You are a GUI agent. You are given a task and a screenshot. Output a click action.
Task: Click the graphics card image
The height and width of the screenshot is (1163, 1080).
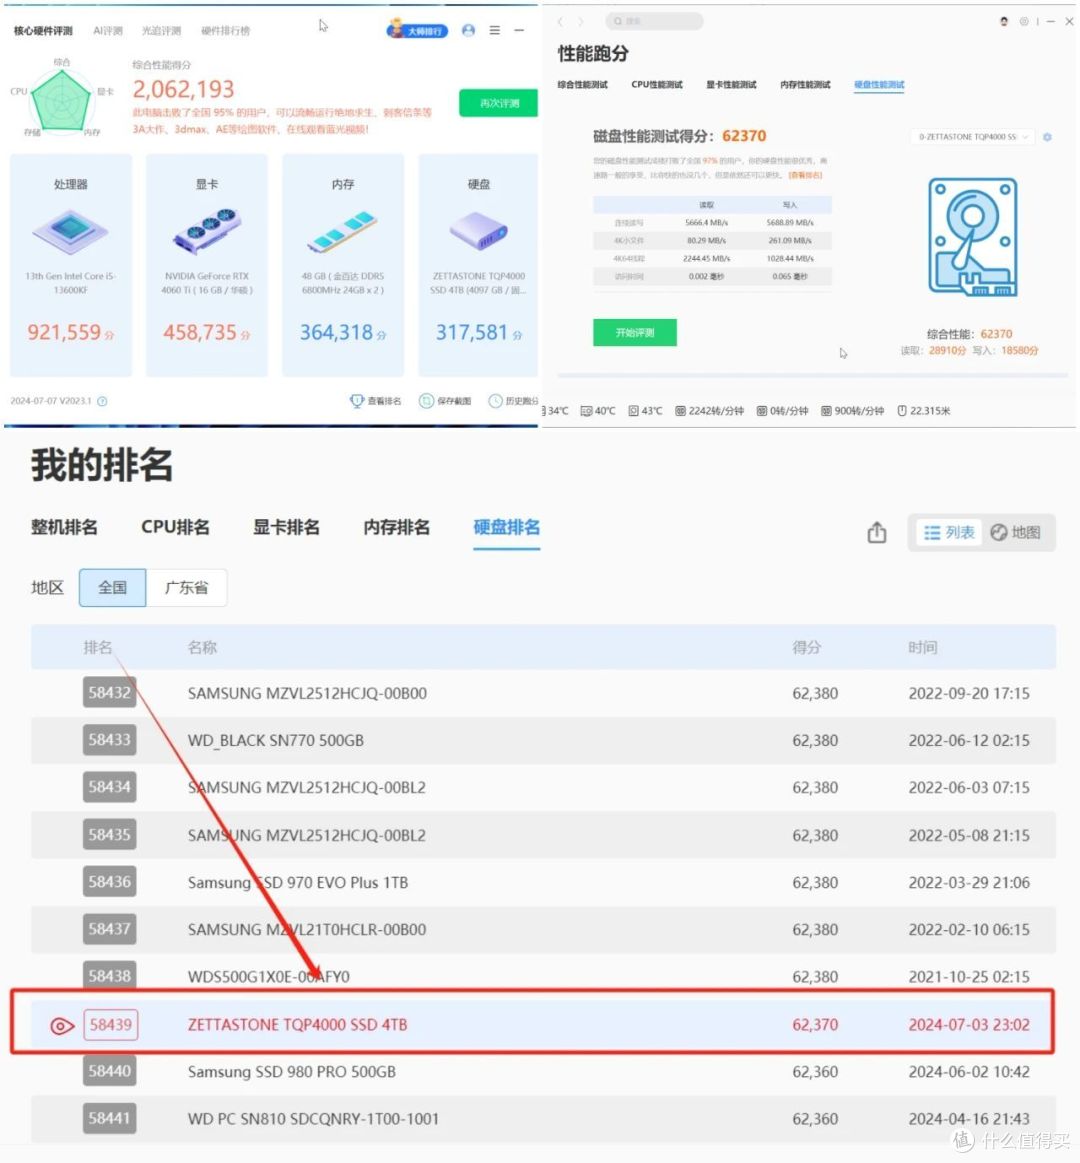coord(207,231)
